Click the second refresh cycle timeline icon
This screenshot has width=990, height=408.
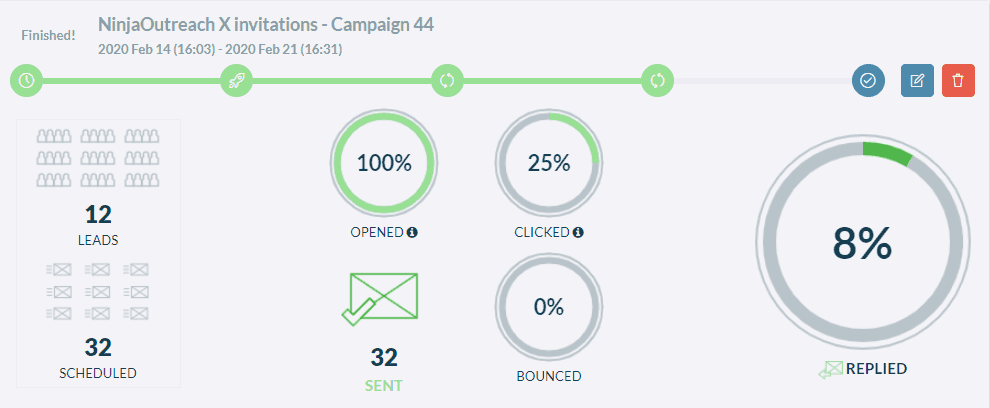click(657, 81)
